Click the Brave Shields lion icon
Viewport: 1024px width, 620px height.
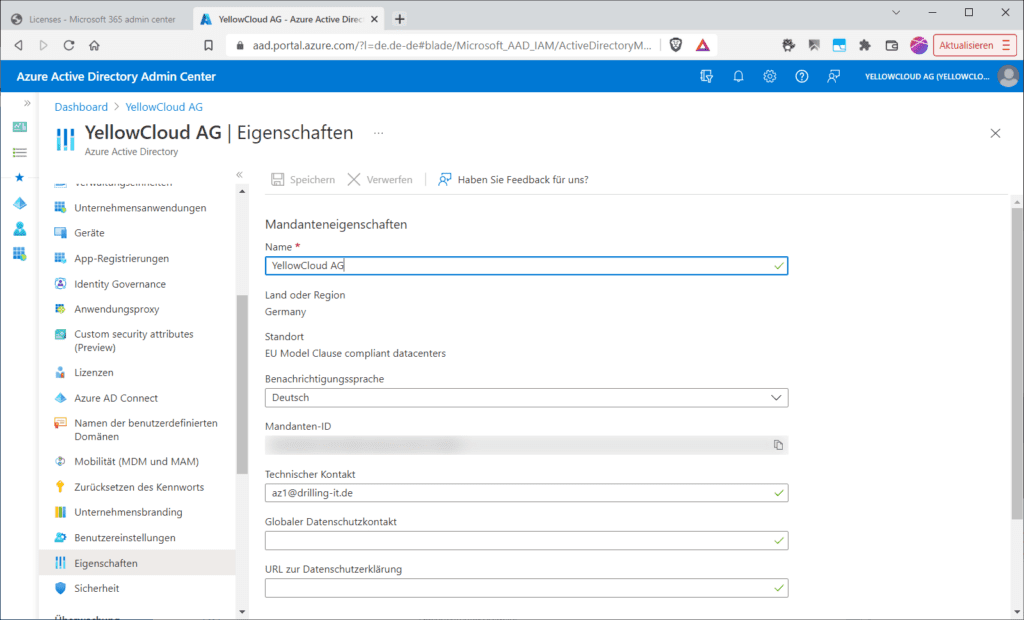(676, 45)
